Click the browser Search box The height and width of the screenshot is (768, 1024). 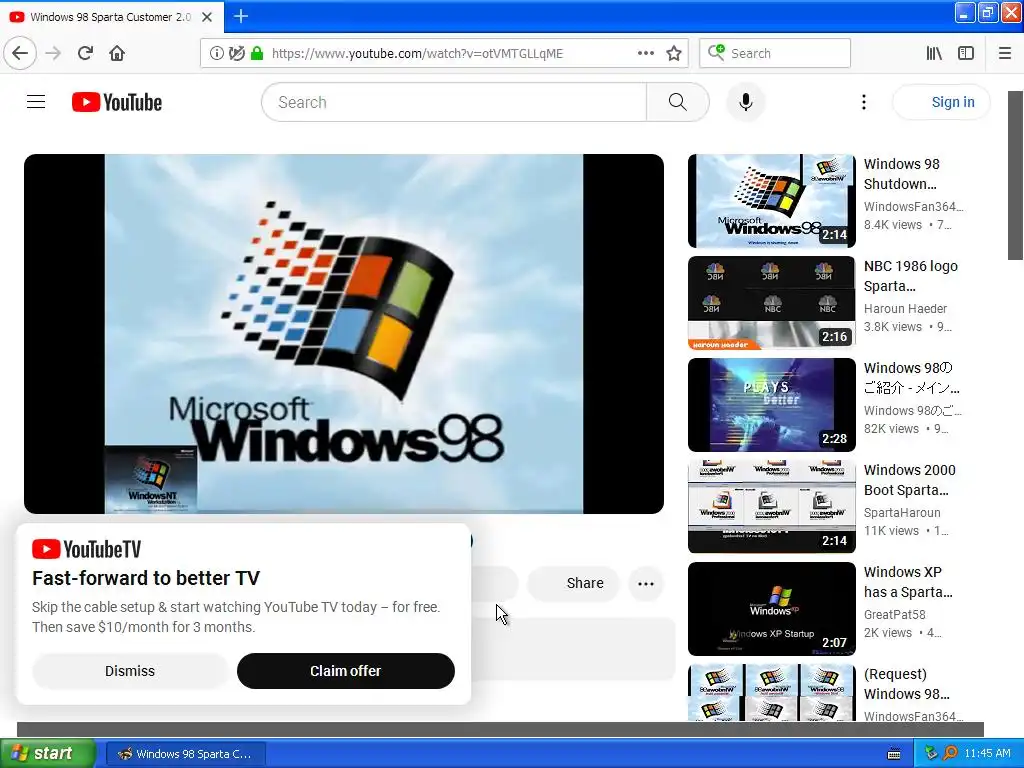[x=775, y=54]
